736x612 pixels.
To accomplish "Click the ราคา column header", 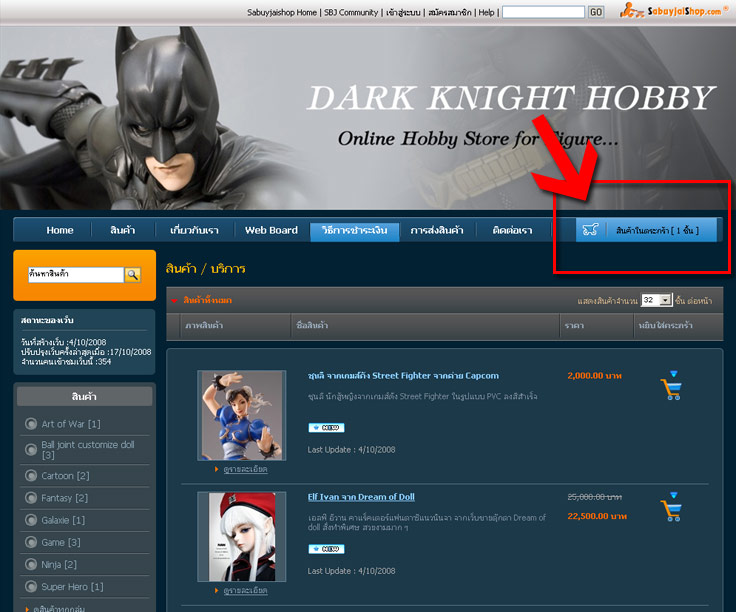I will 574,325.
